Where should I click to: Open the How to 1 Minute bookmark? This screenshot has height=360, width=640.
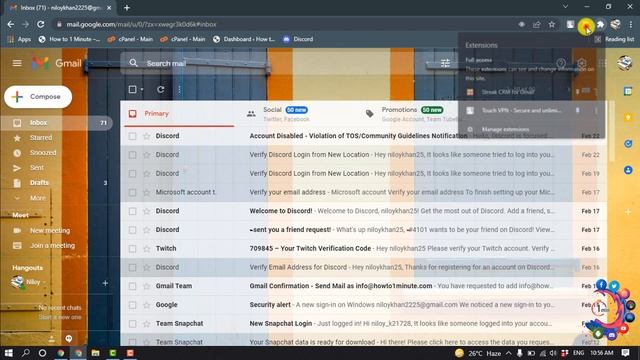click(69, 39)
